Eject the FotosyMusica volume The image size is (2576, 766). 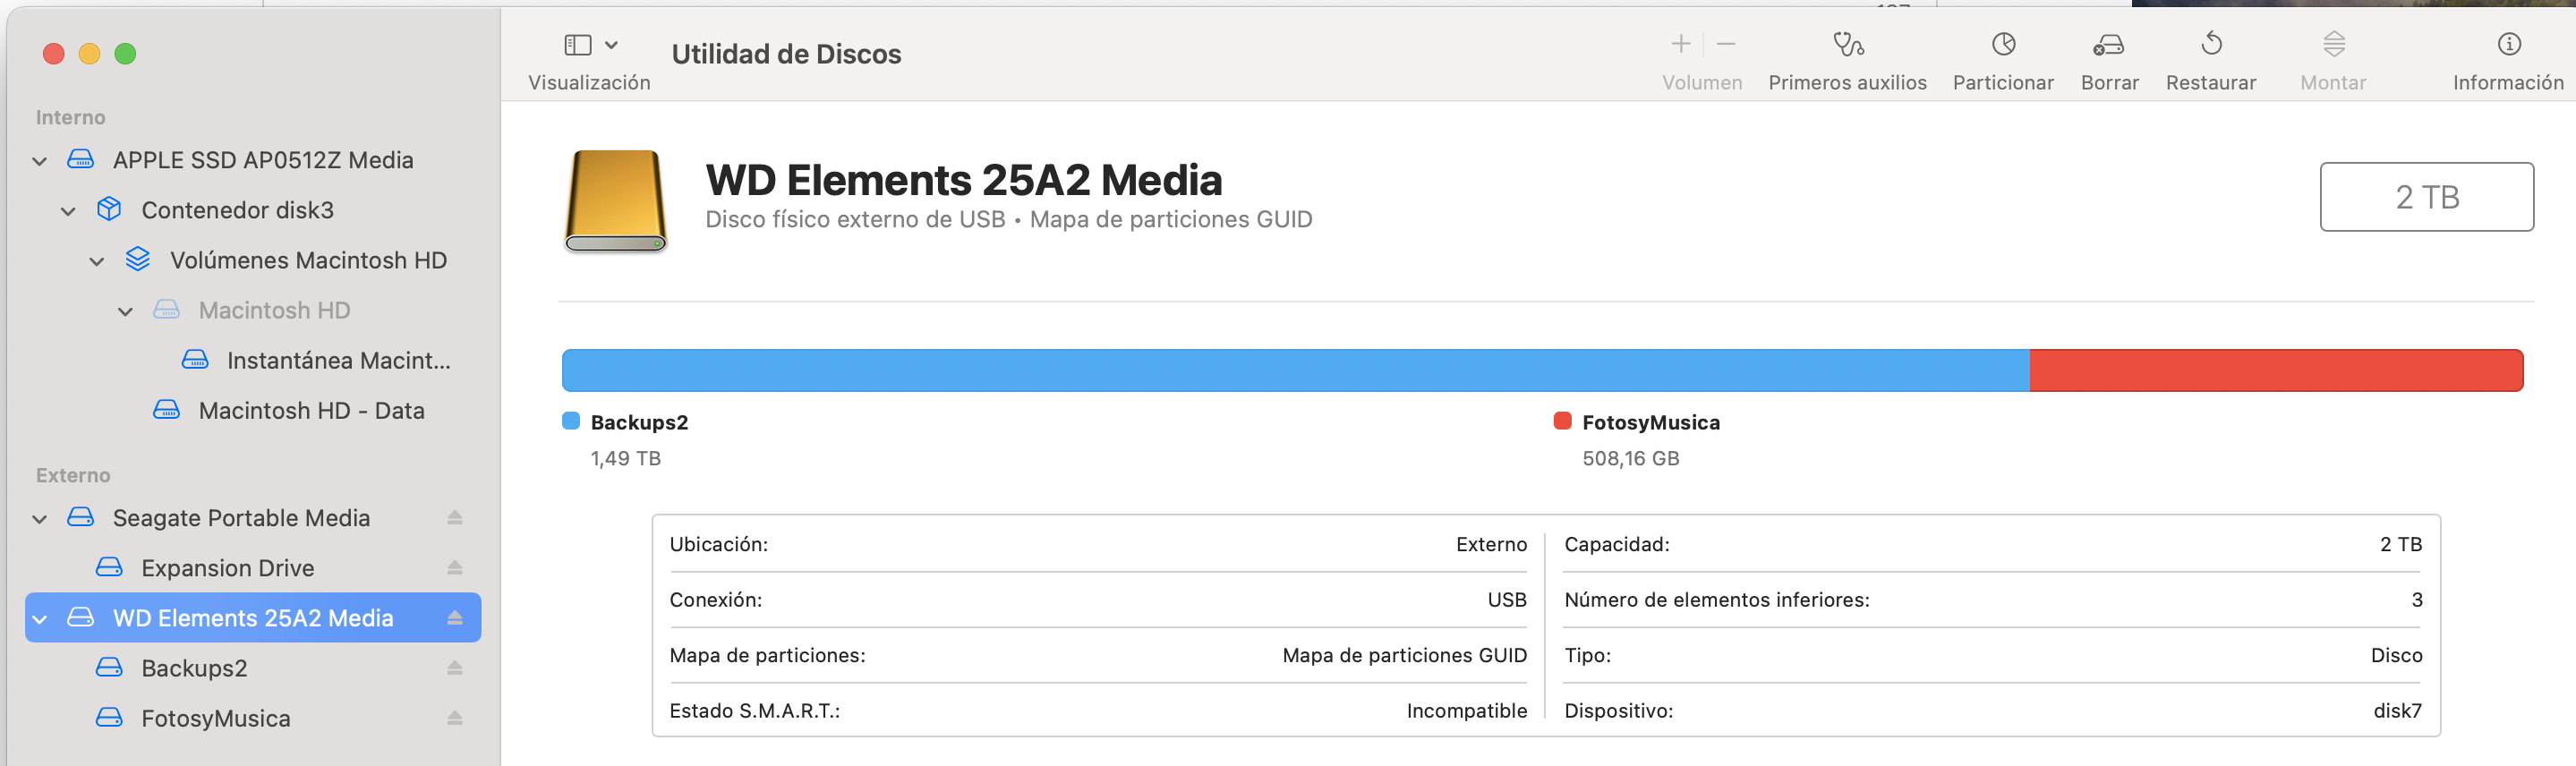pos(455,718)
